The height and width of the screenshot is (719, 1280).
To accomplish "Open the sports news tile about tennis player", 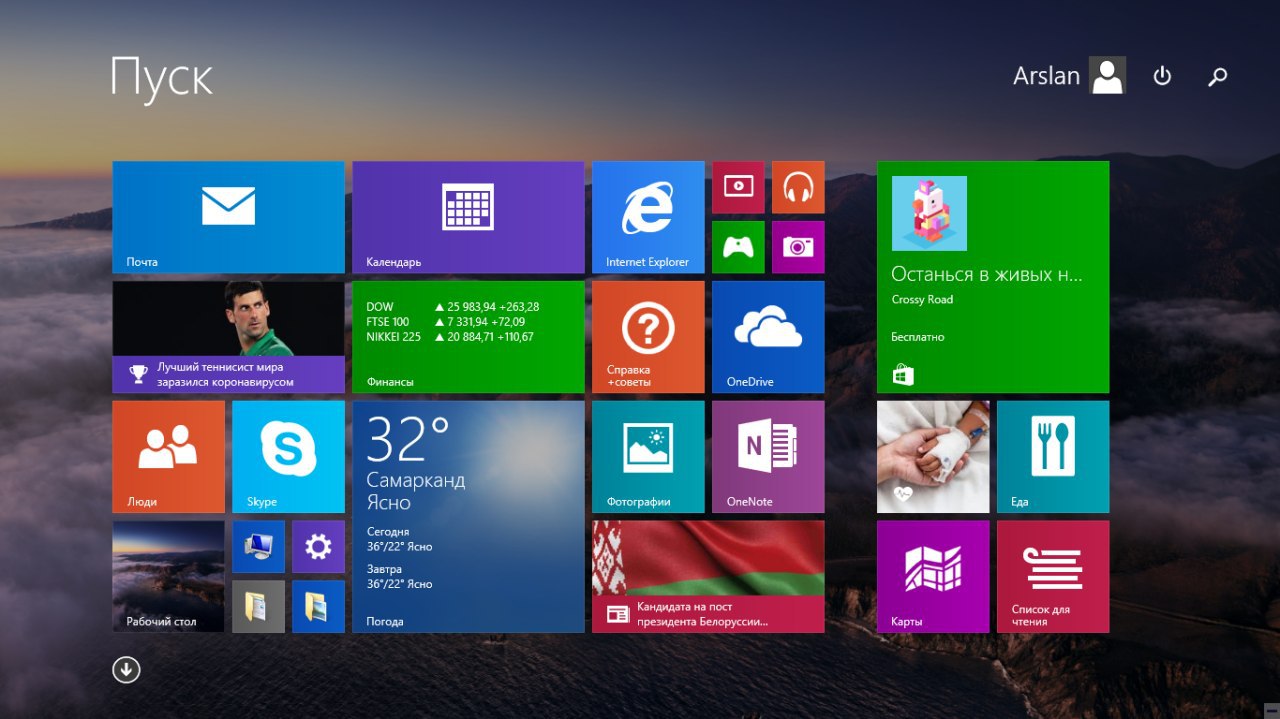I will pos(228,337).
